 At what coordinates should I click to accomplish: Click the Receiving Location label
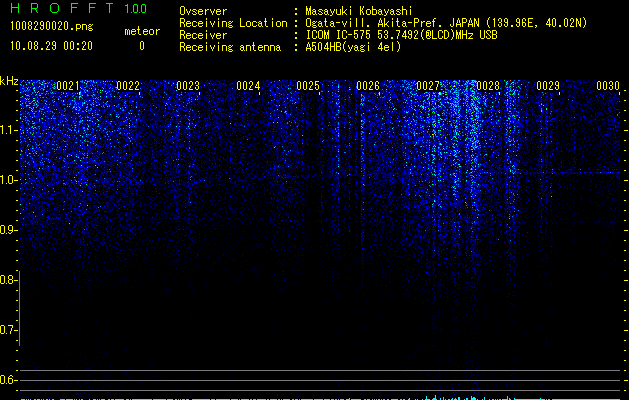(233, 23)
